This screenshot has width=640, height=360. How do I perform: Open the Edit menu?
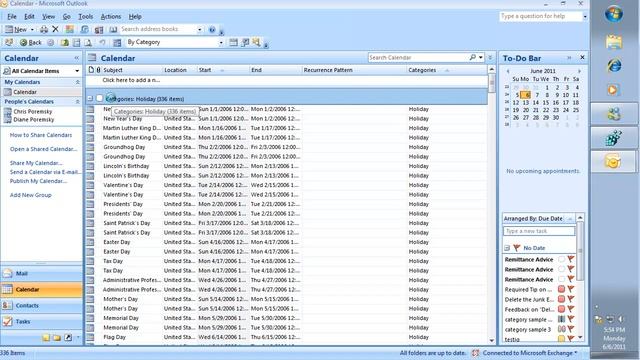29,17
